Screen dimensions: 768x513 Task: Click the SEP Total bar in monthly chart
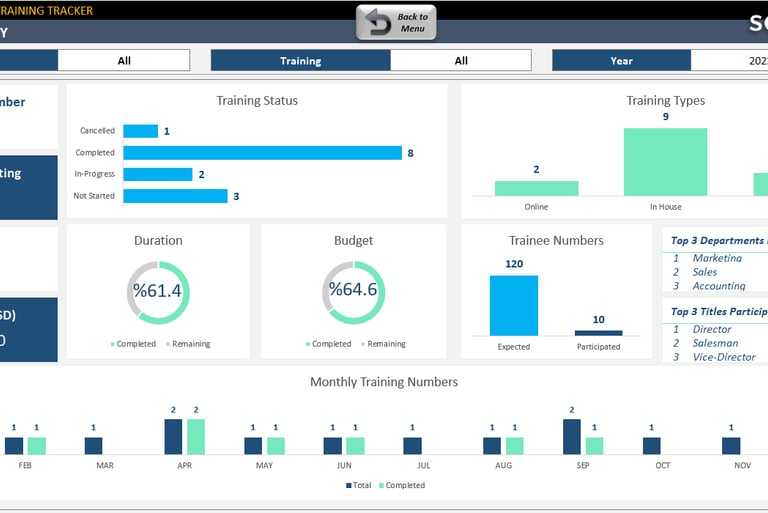pyautogui.click(x=572, y=437)
